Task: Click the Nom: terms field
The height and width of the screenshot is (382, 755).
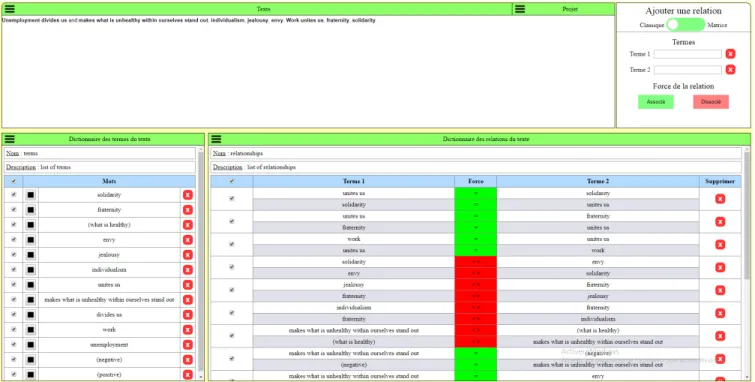Action: point(100,153)
